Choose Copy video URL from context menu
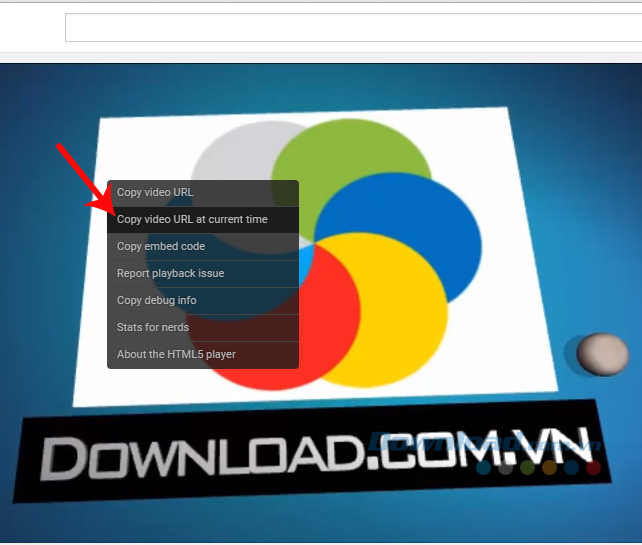The width and height of the screenshot is (642, 545). coord(203,193)
